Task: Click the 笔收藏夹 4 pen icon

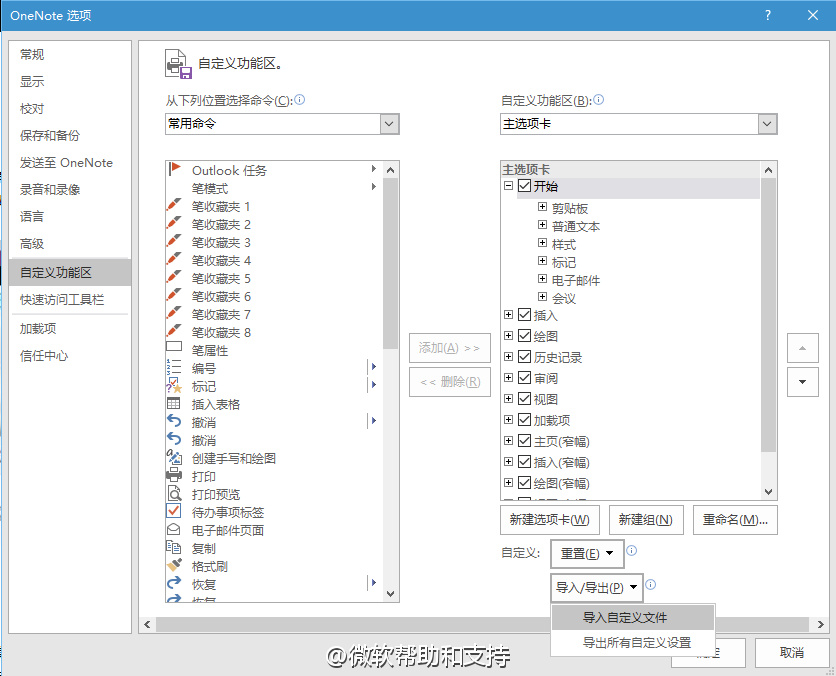Action: [174, 260]
